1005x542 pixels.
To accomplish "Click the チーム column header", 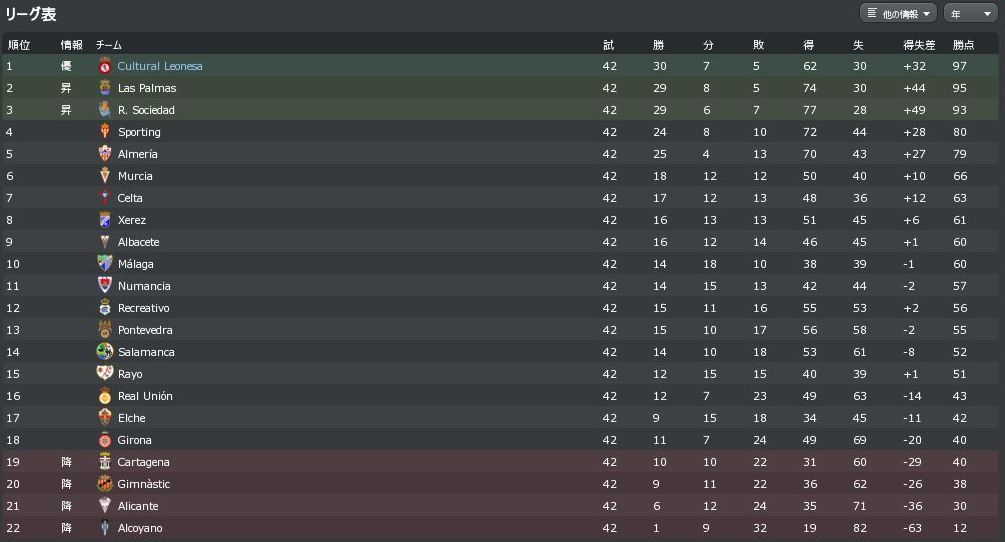I will 108,45.
